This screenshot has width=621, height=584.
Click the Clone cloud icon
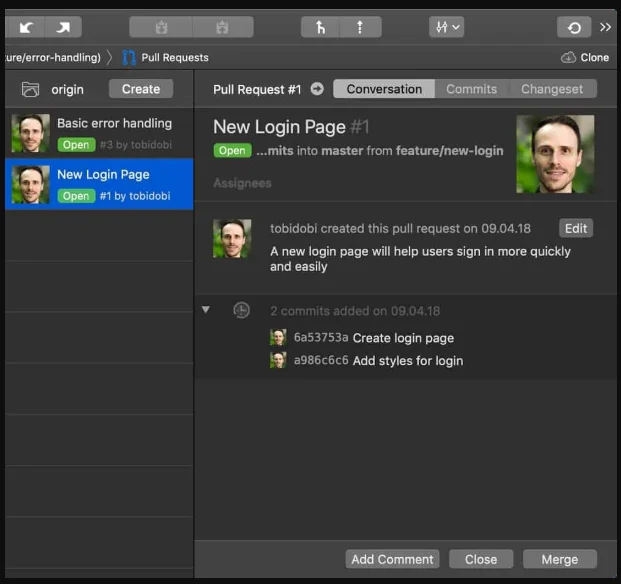click(x=568, y=57)
